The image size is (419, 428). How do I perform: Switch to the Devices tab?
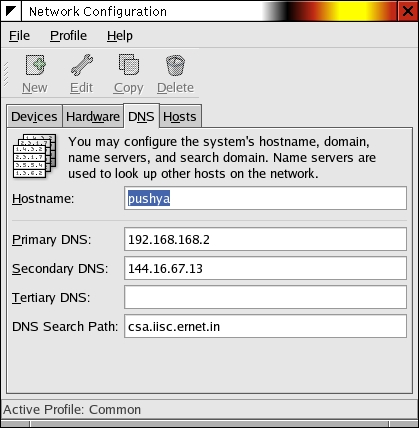(x=34, y=117)
